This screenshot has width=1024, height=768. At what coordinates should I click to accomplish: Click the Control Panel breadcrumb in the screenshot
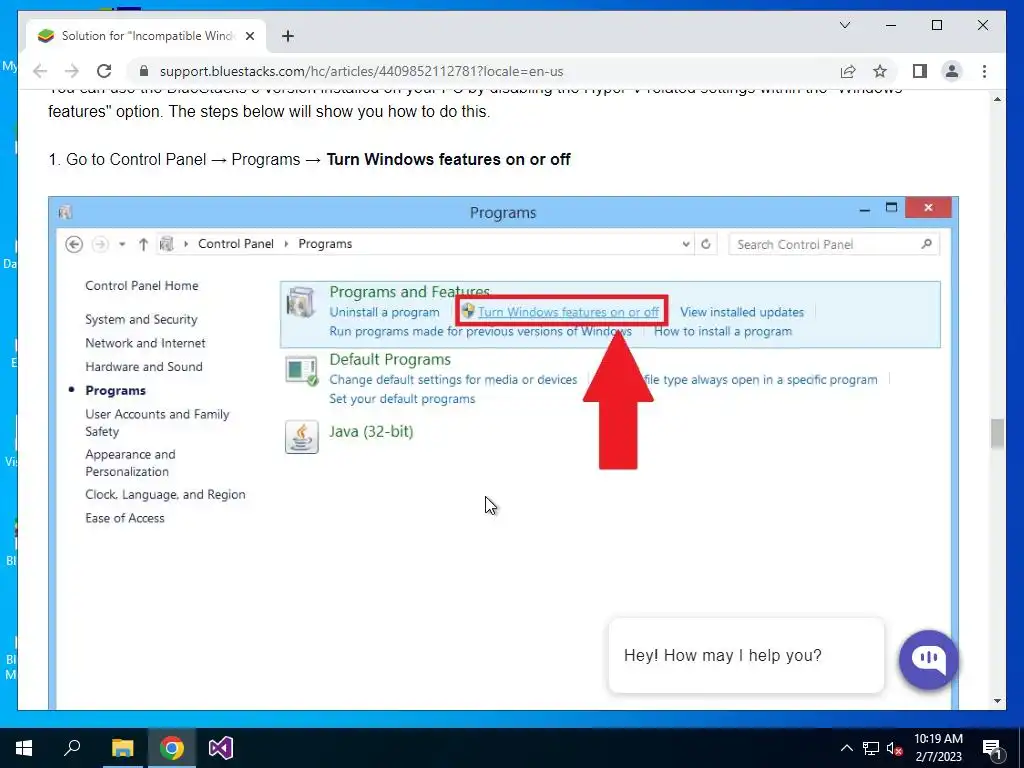click(x=236, y=244)
